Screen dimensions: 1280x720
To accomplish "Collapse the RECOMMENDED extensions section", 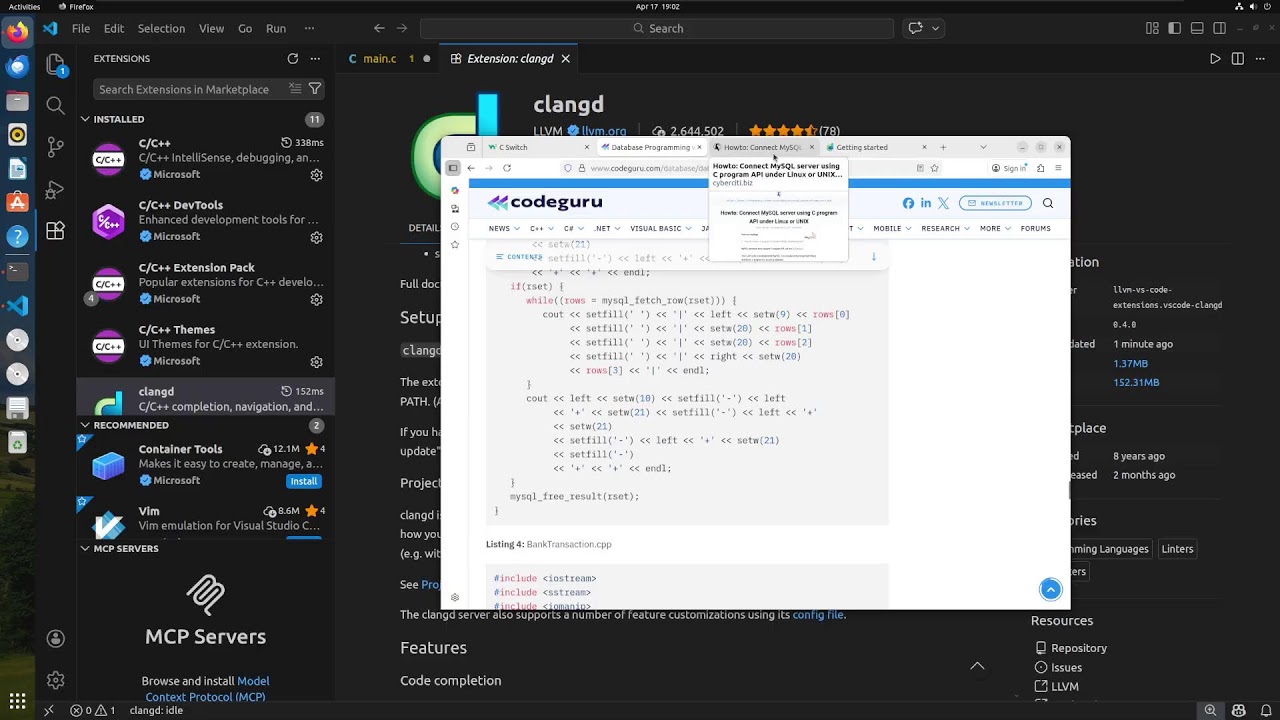I will (85, 425).
